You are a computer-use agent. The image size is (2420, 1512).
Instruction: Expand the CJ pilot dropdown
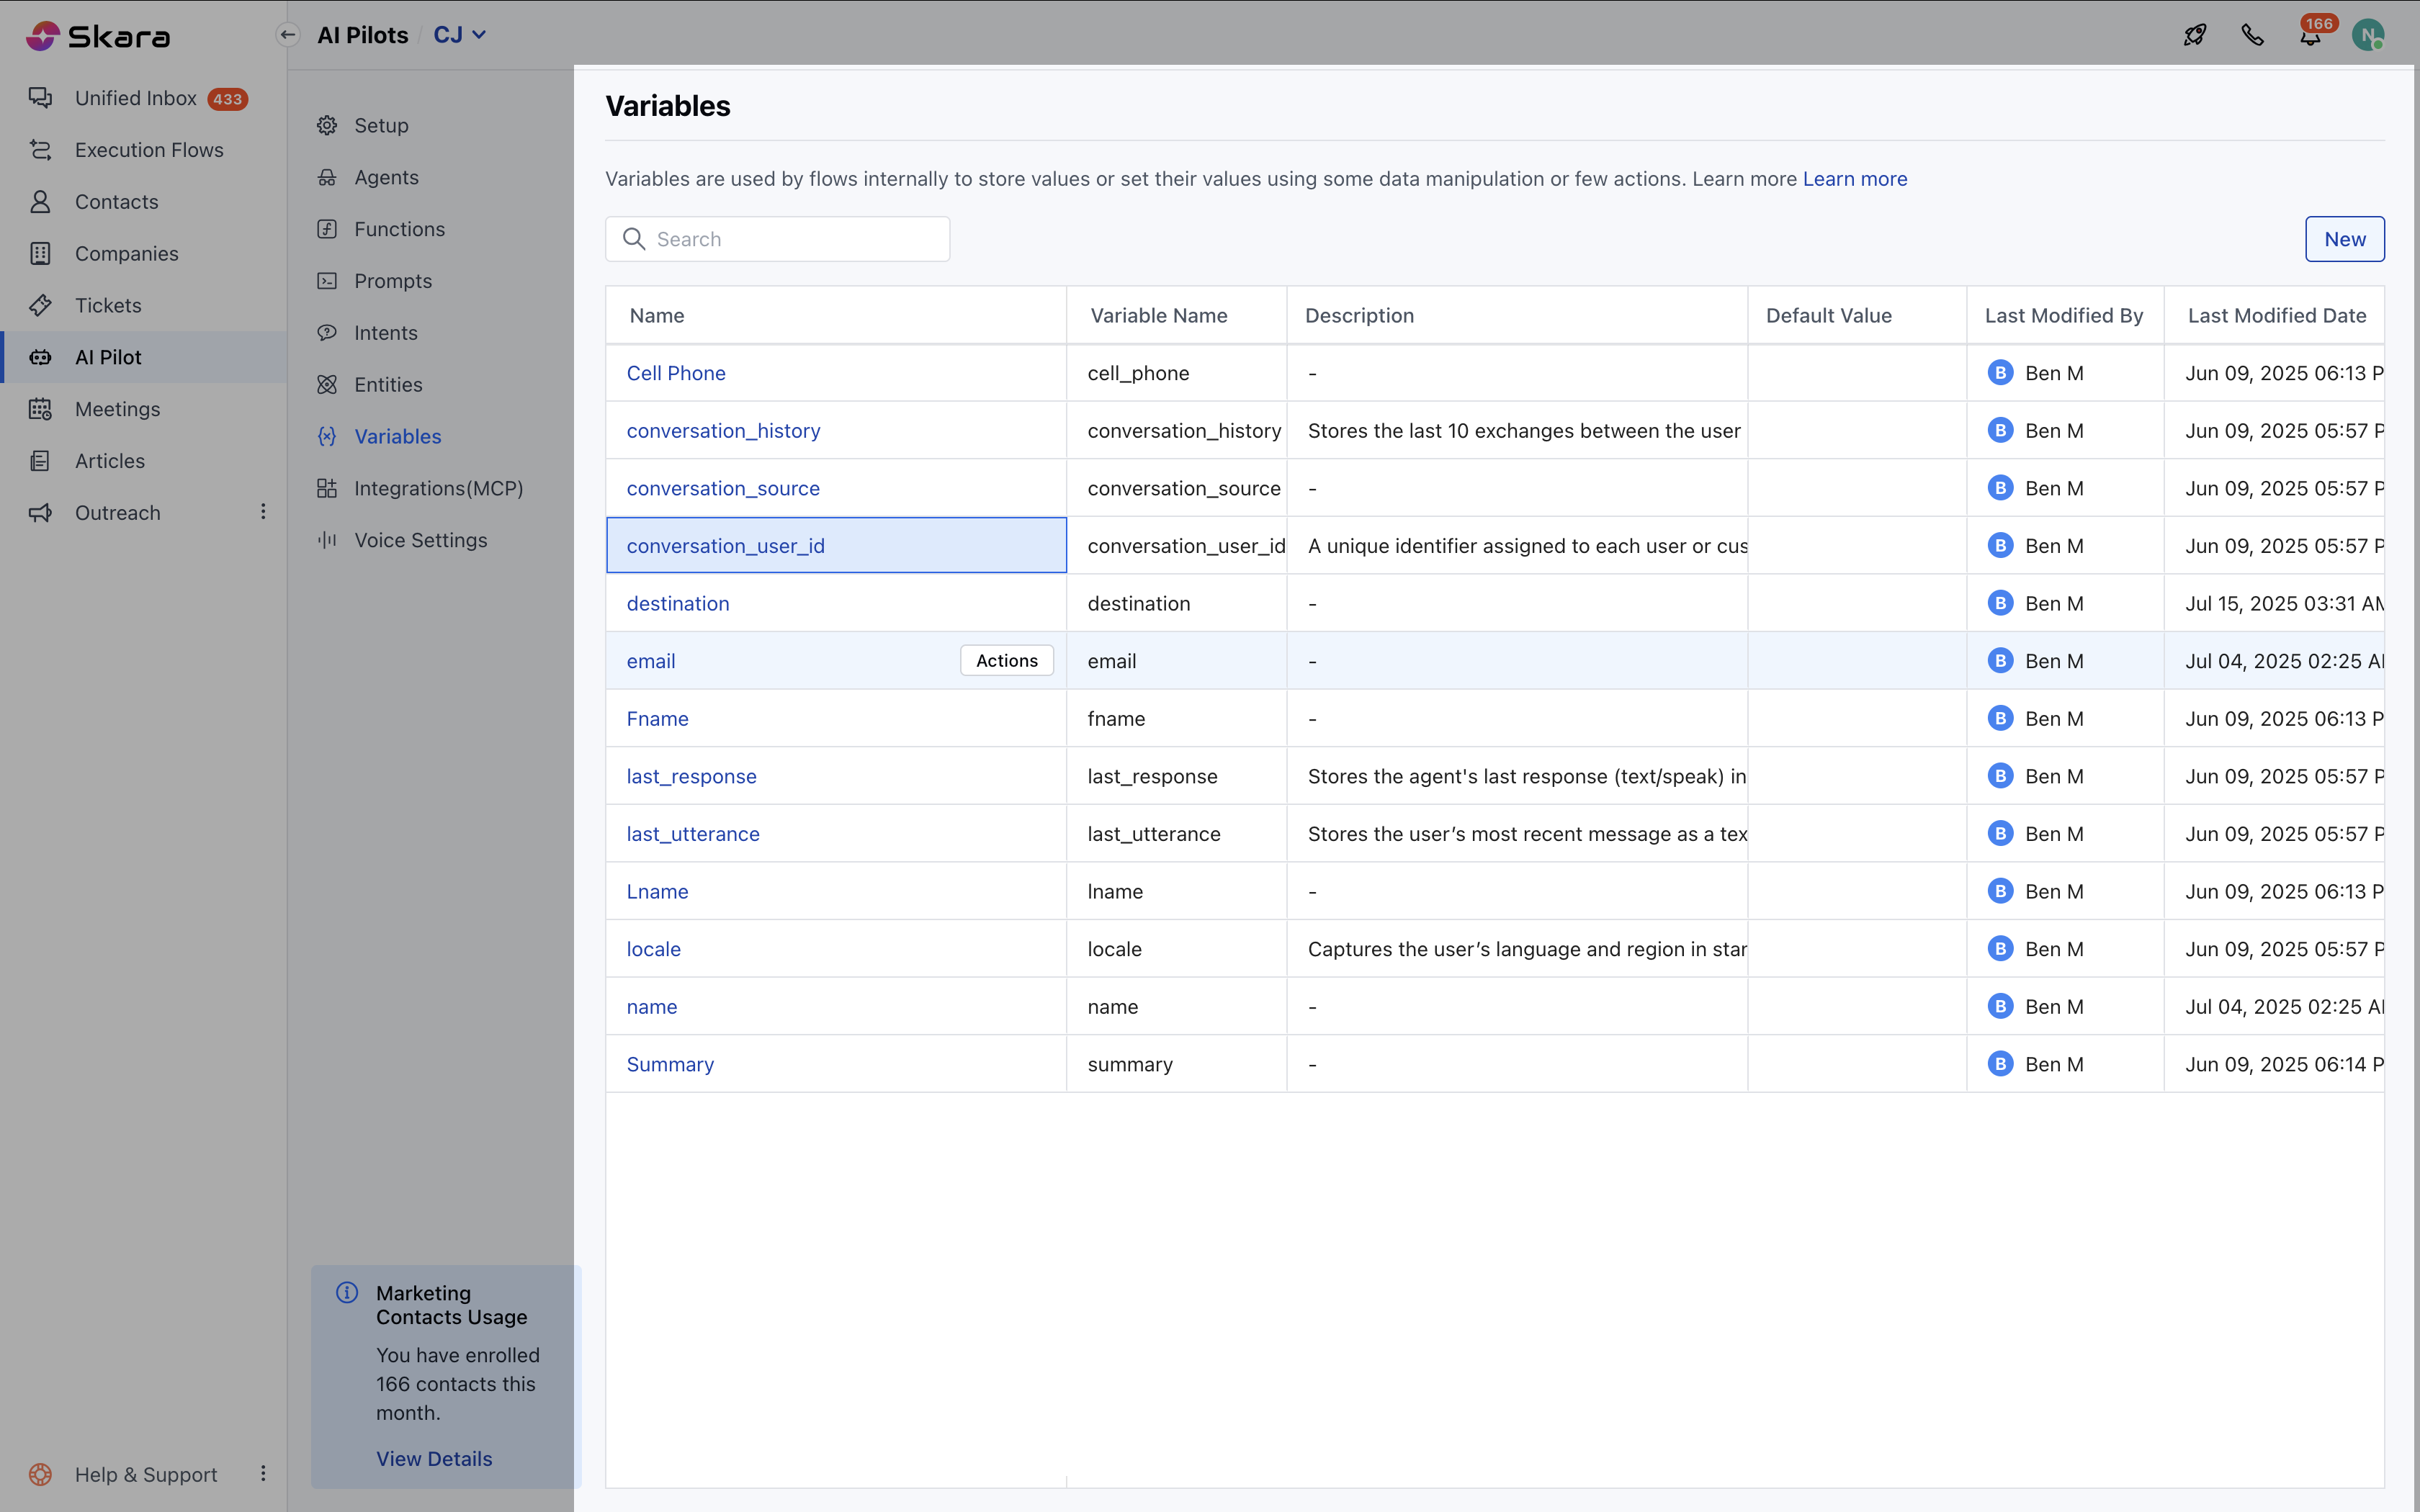tap(460, 35)
